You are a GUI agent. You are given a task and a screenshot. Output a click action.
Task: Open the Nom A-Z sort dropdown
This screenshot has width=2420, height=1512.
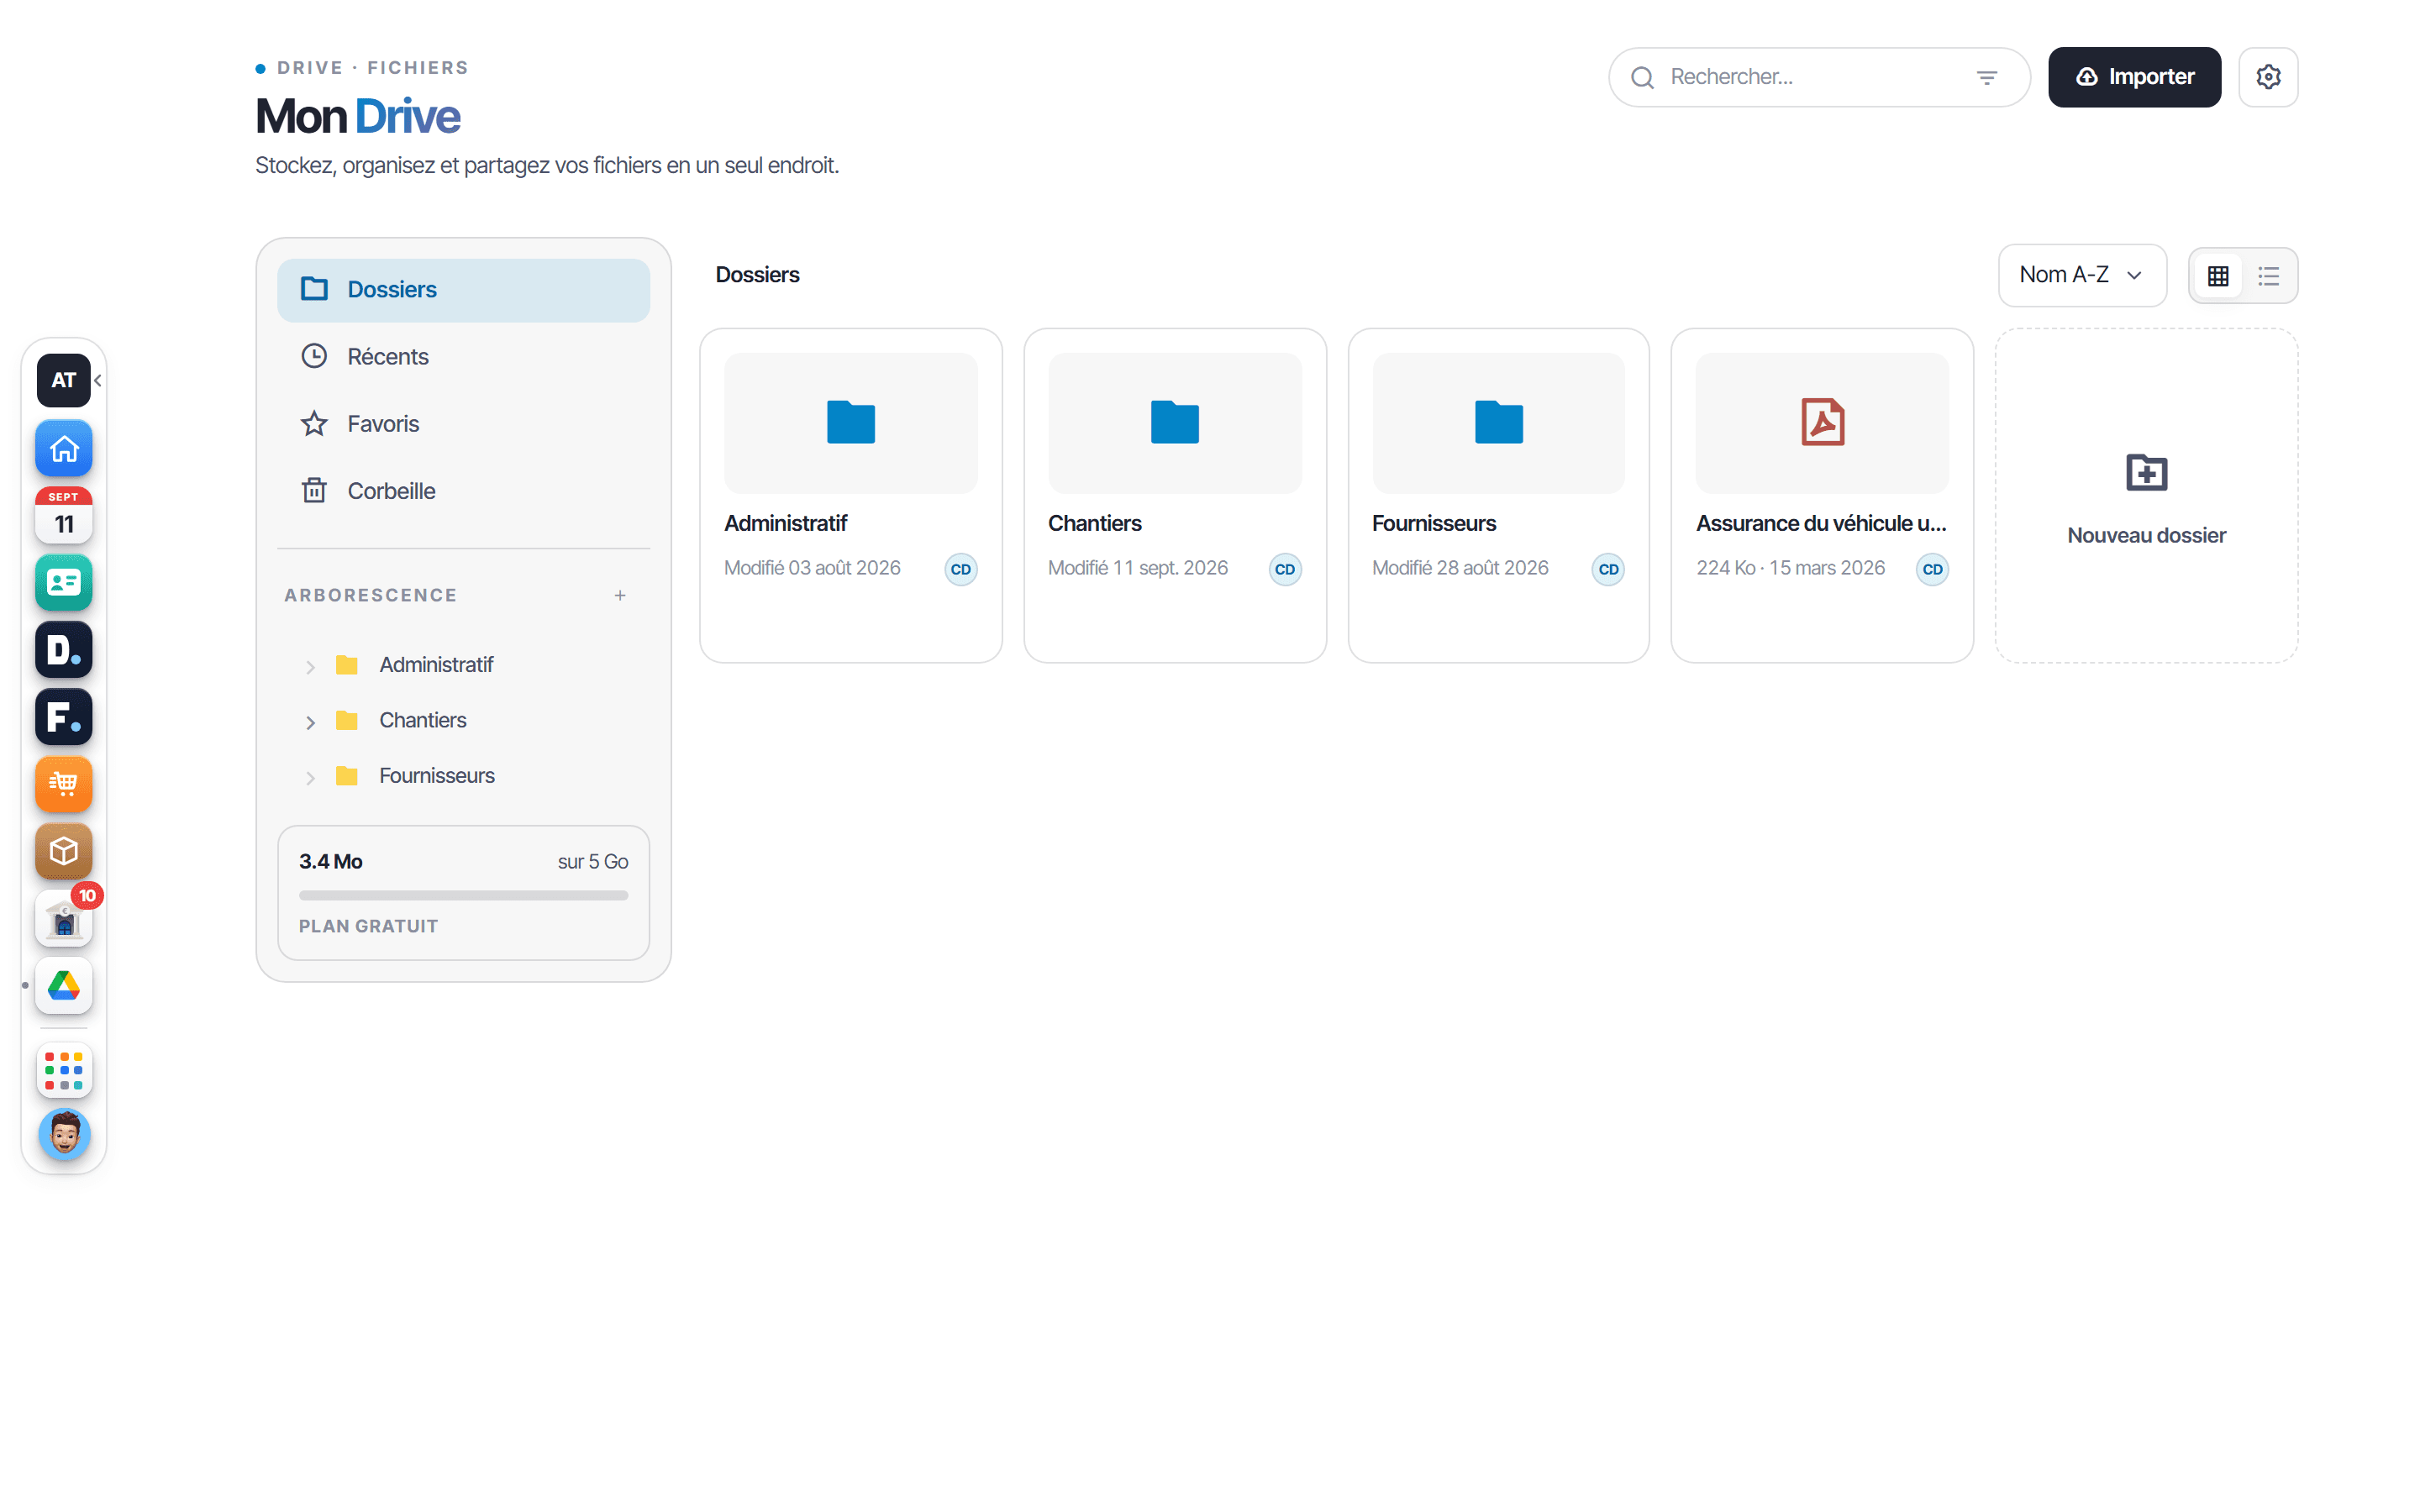pos(2082,275)
